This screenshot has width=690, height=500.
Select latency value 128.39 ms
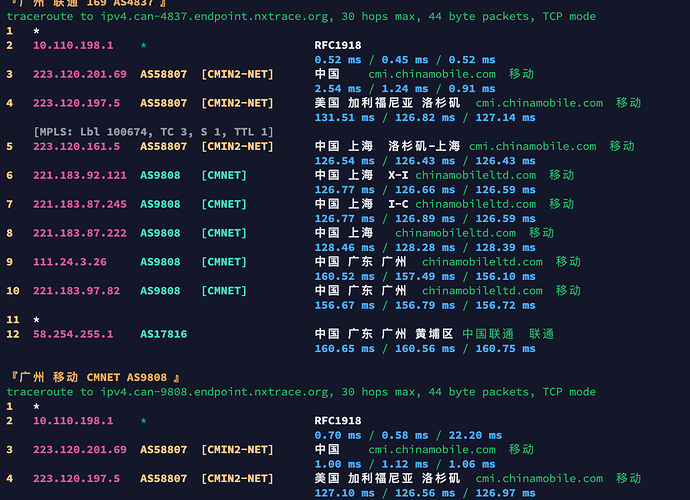(506, 248)
